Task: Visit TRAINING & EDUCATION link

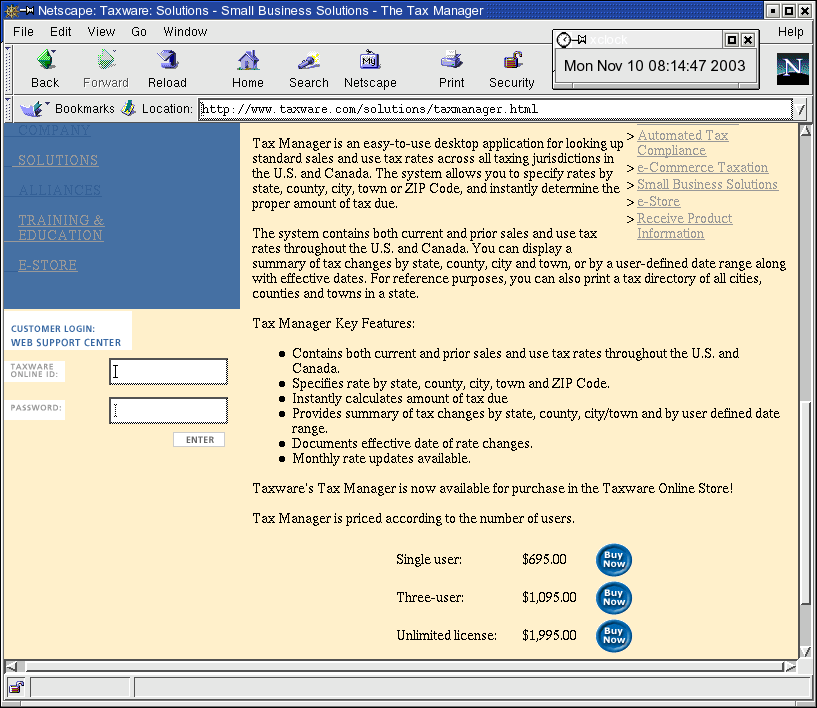Action: (x=61, y=228)
